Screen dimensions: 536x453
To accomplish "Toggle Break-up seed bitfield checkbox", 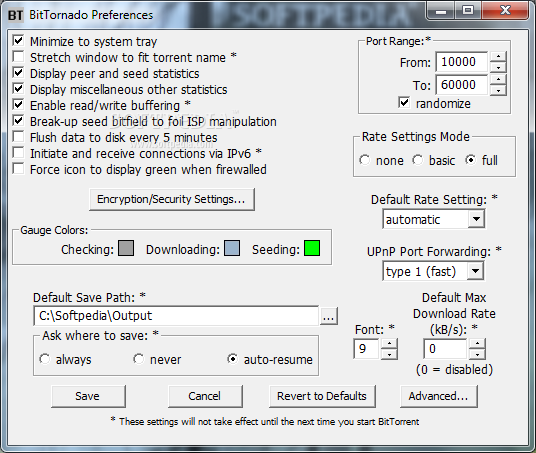I will (x=18, y=121).
